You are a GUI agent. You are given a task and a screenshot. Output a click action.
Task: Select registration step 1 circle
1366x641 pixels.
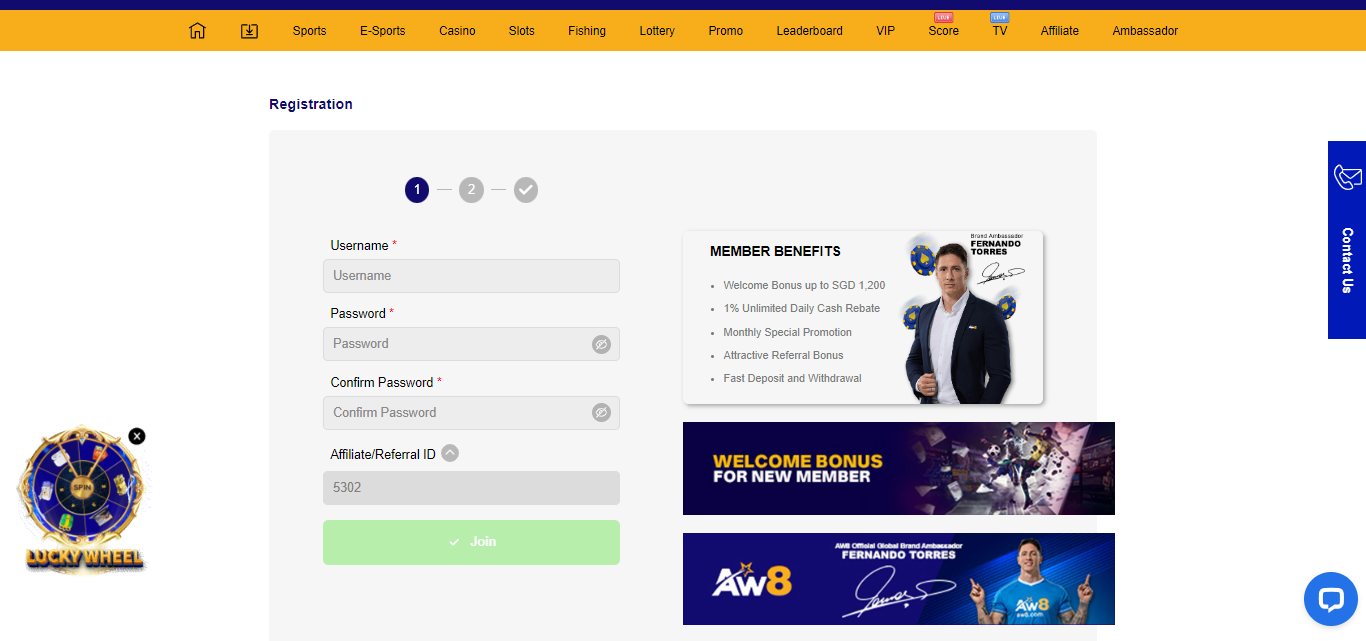point(417,190)
